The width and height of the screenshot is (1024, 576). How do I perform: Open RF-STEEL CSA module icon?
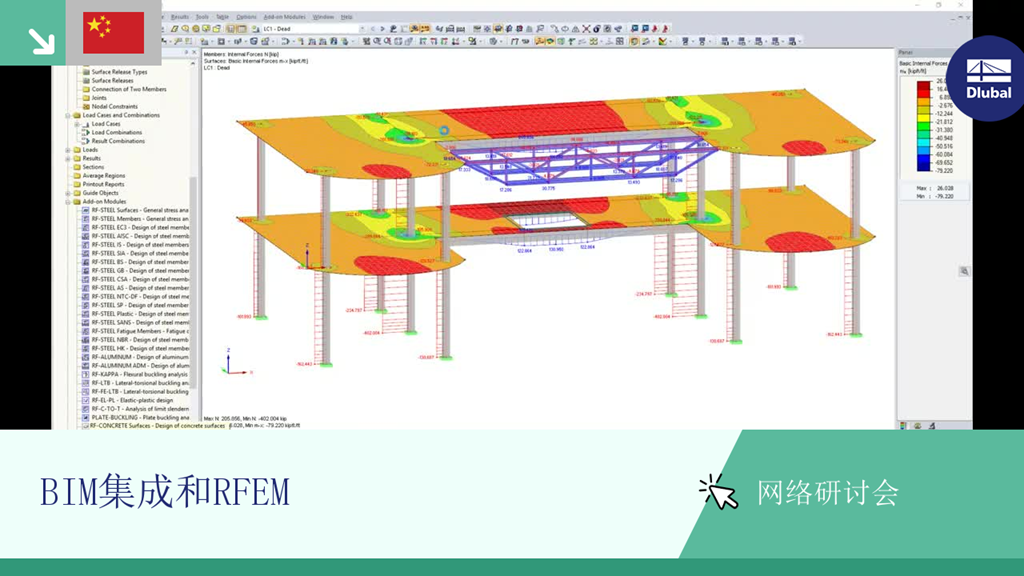pos(86,279)
